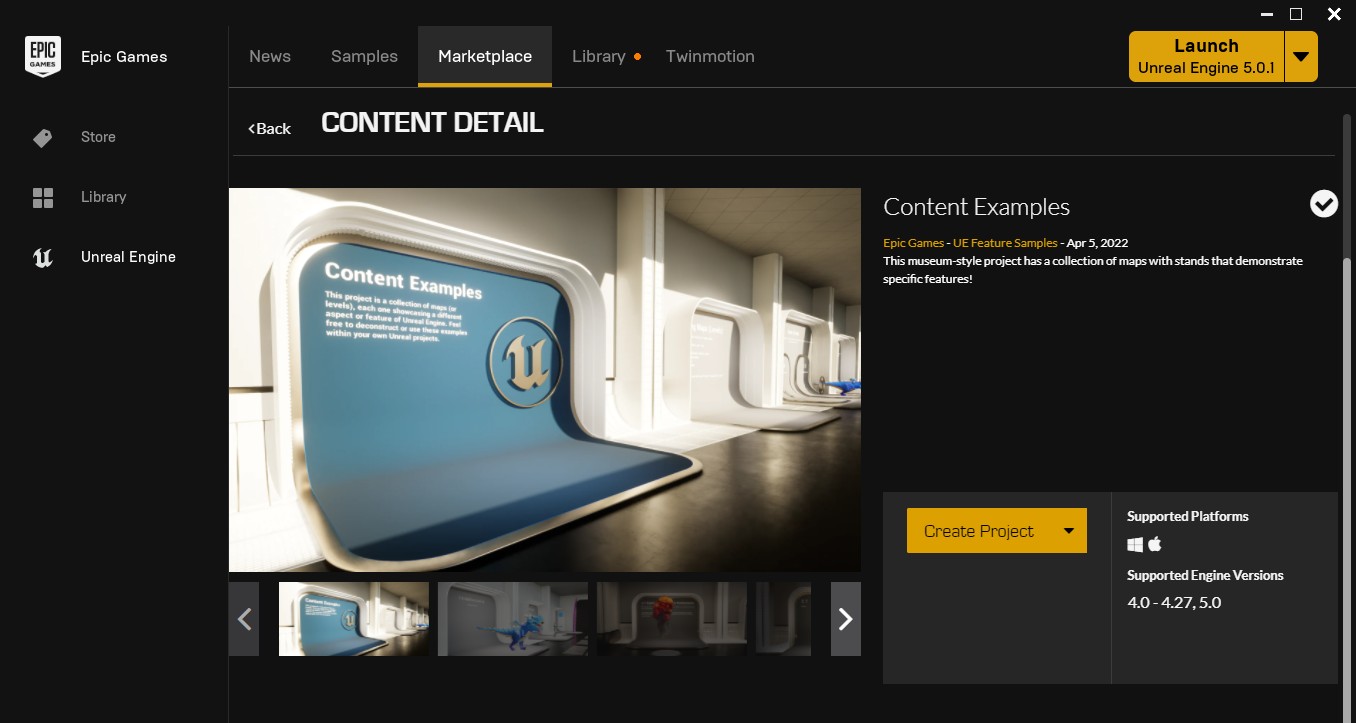Click the main Content Examples preview image
Image resolution: width=1356 pixels, height=723 pixels.
coord(545,380)
